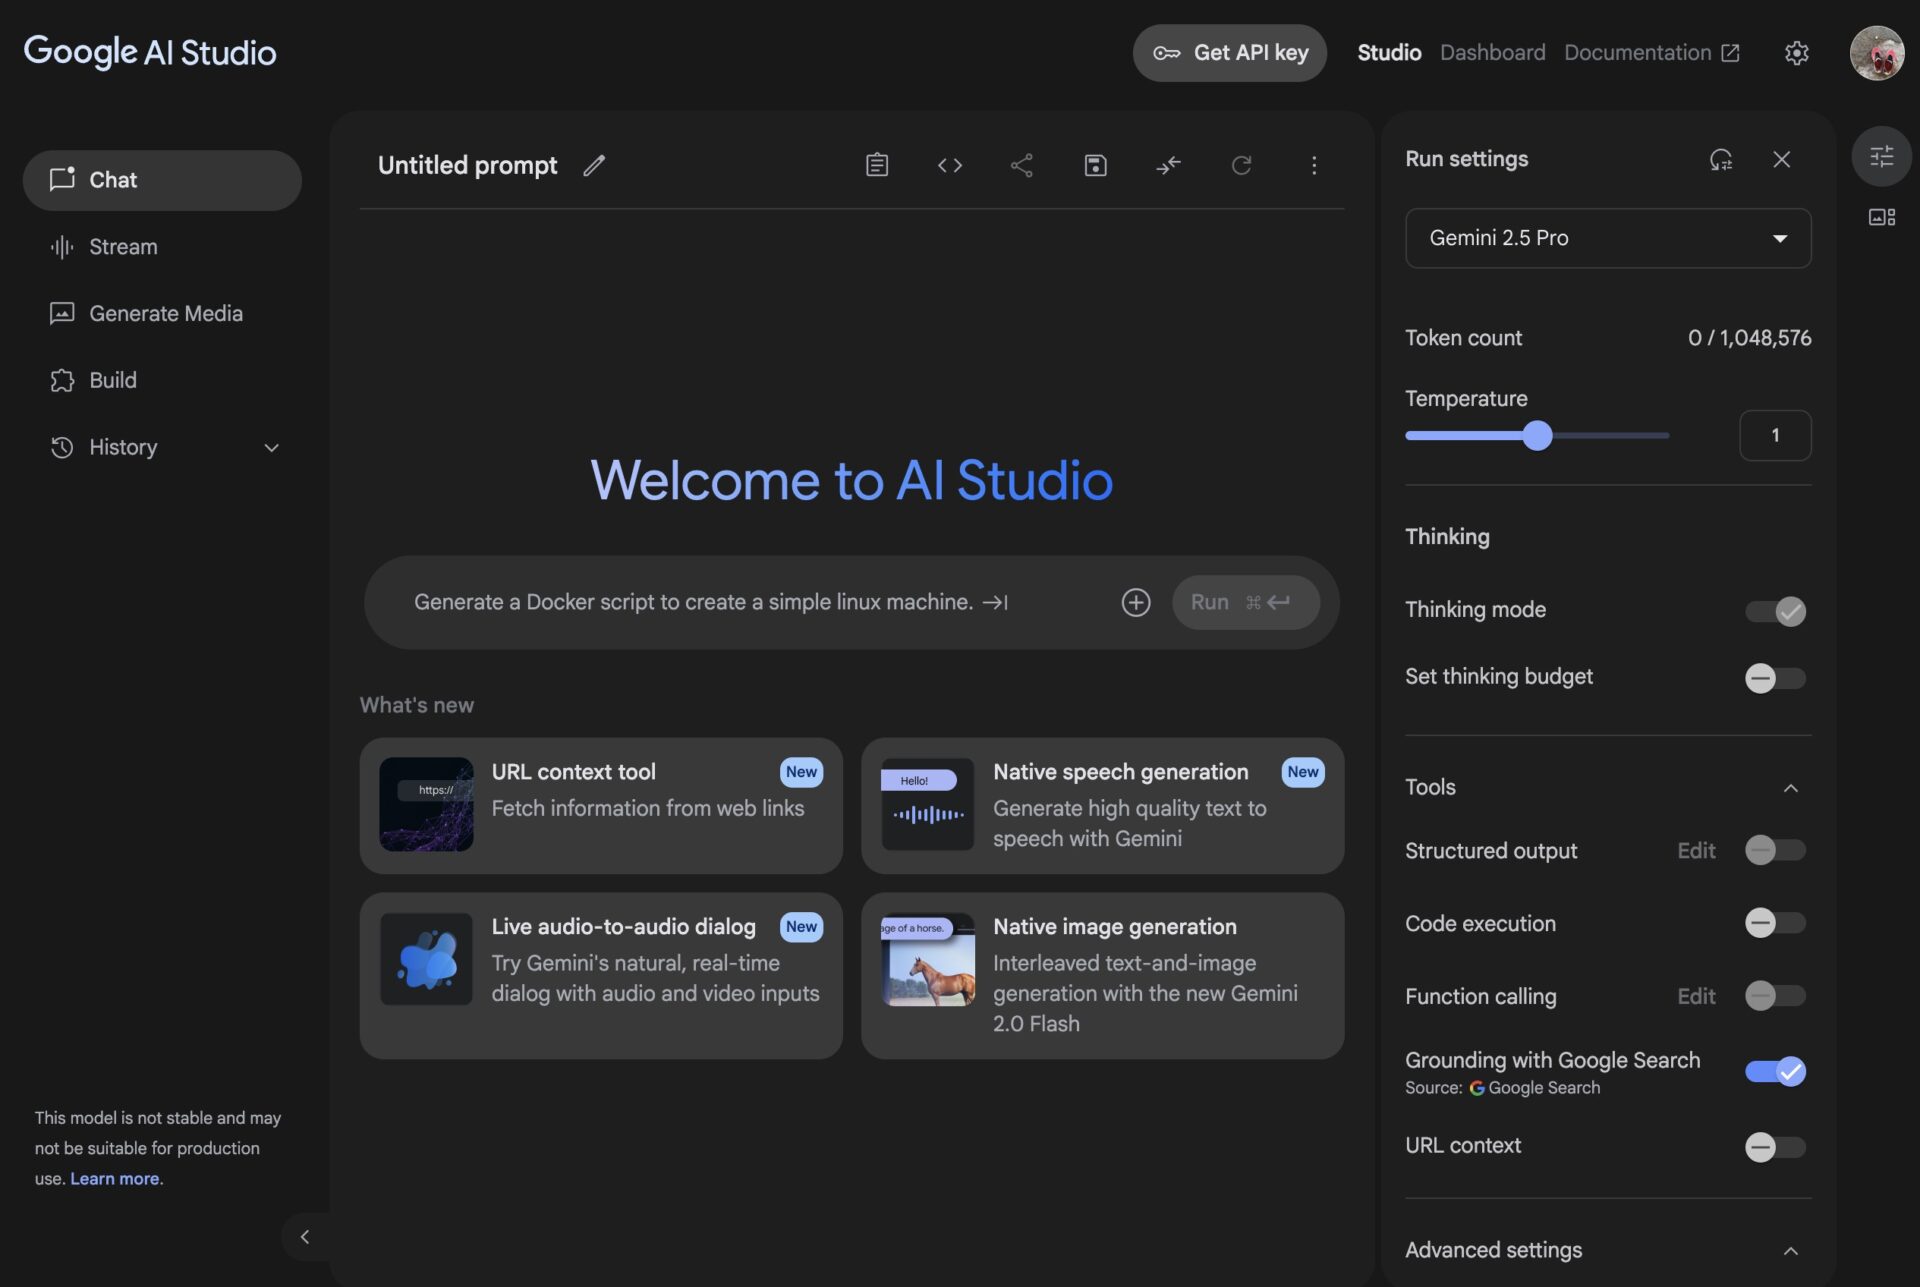Click the plus insert media icon

[1136, 602]
